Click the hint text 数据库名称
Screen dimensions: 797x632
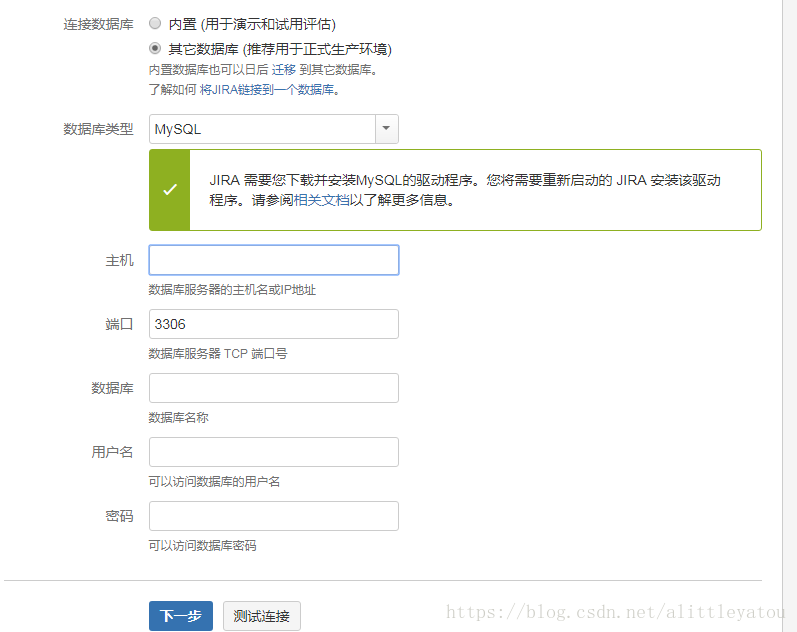pyautogui.click(x=178, y=417)
